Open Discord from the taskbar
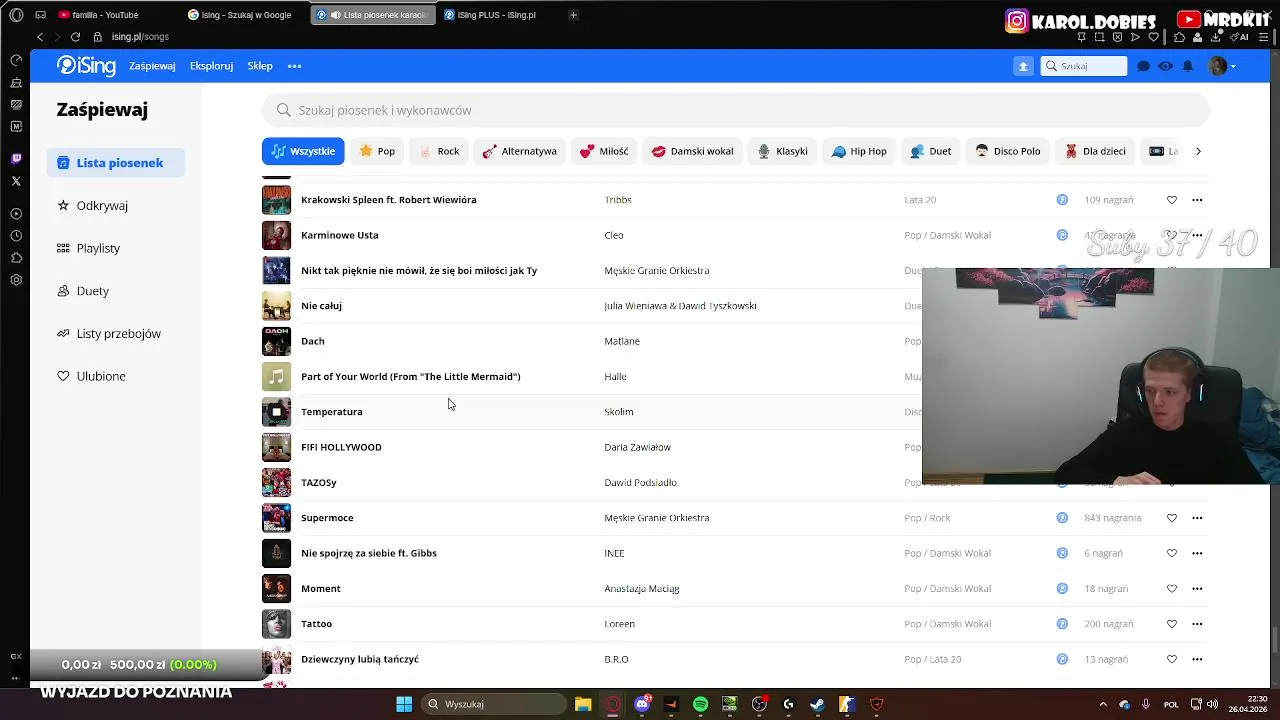 click(642, 704)
